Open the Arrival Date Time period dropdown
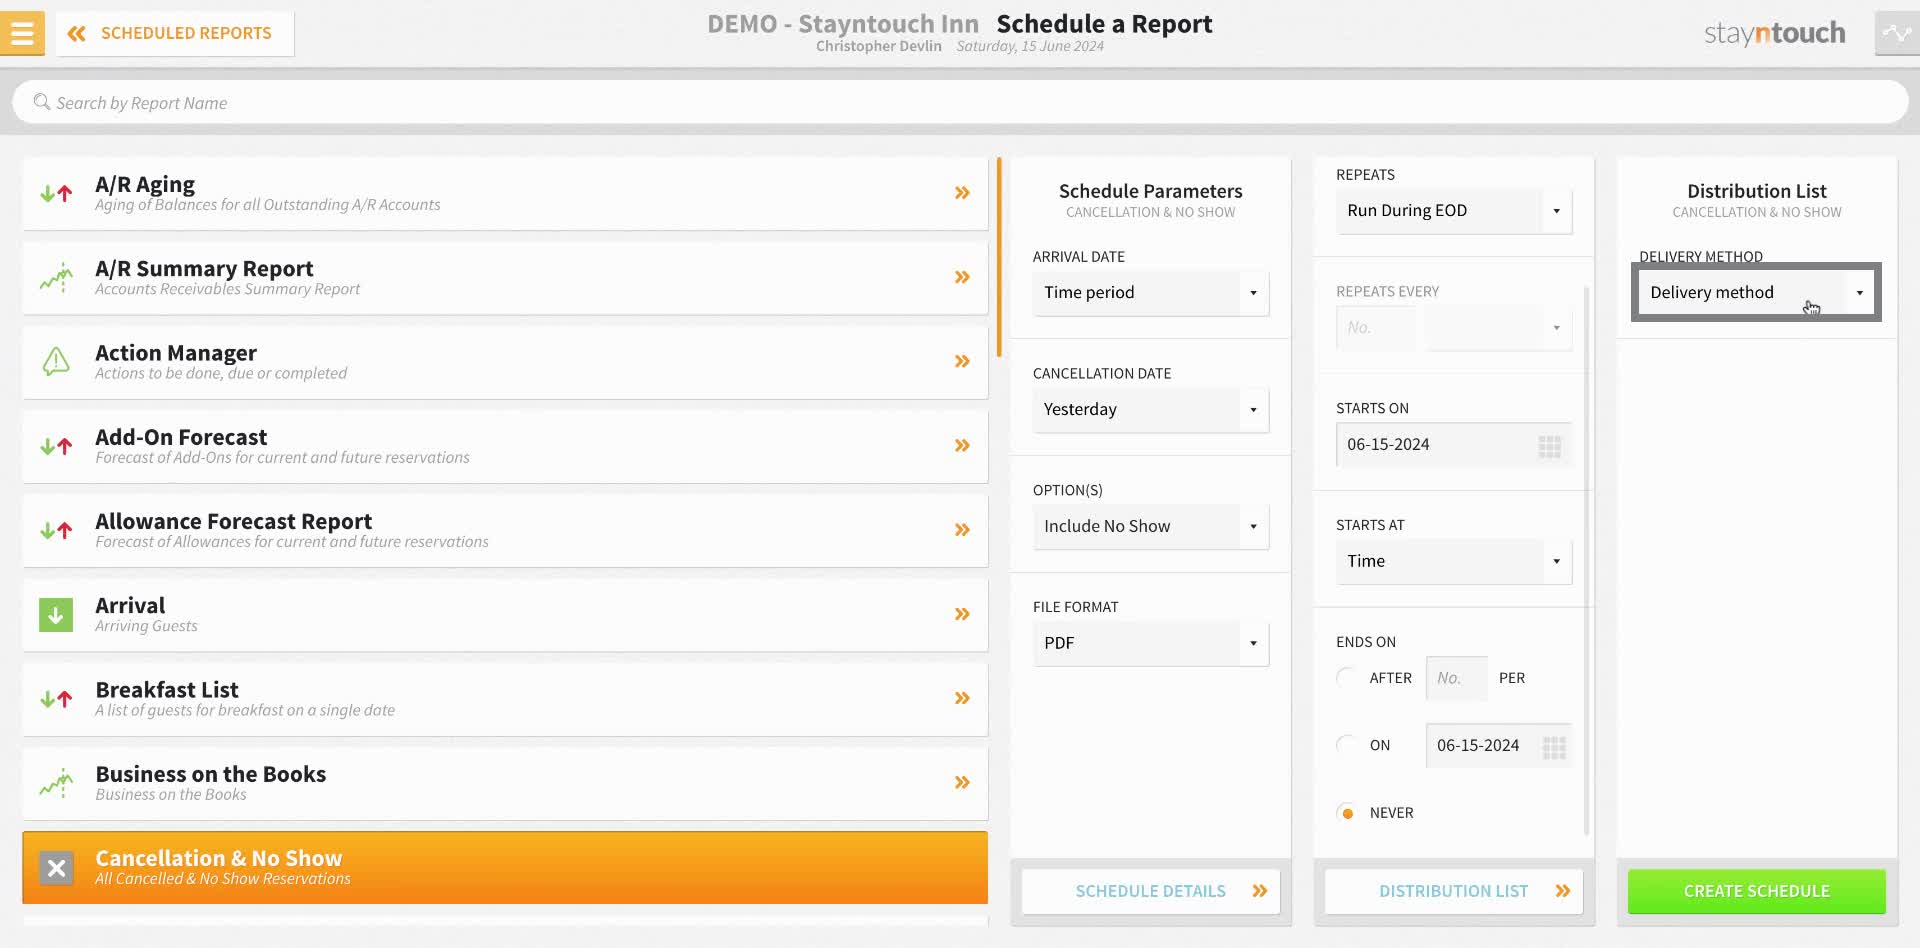Image resolution: width=1920 pixels, height=948 pixels. click(1151, 293)
